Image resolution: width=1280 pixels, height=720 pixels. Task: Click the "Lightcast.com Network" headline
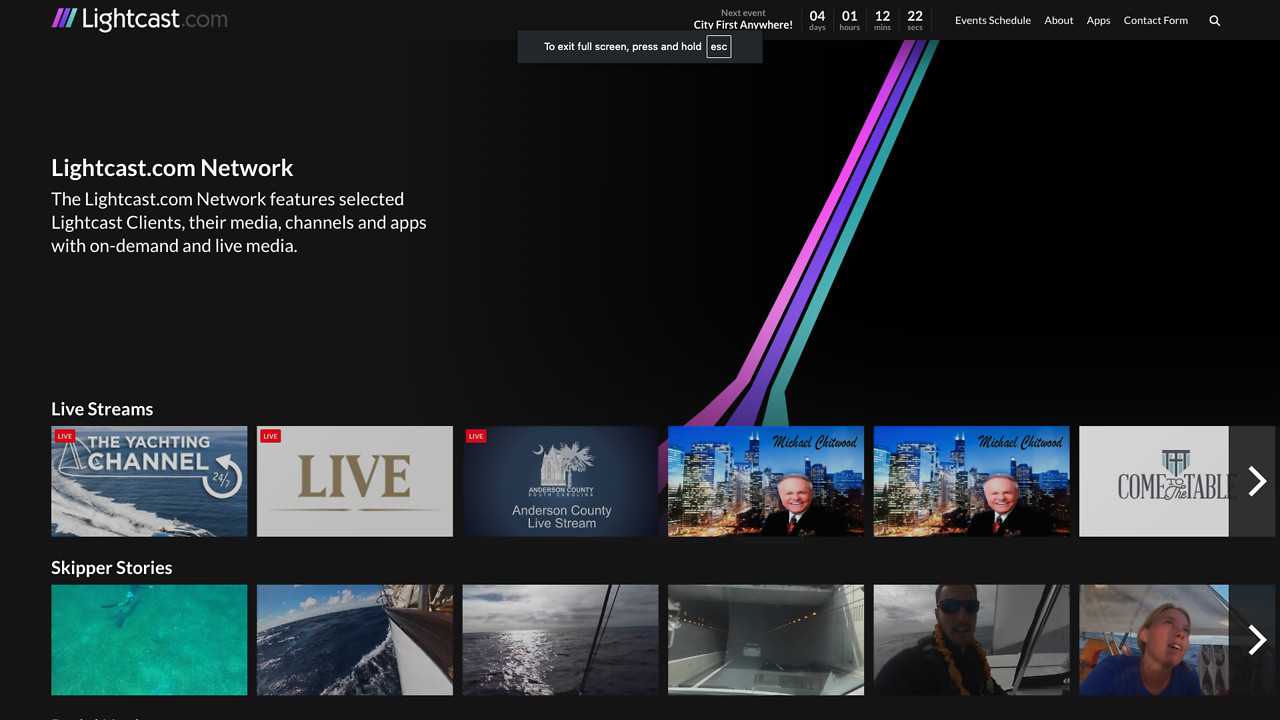pyautogui.click(x=172, y=168)
